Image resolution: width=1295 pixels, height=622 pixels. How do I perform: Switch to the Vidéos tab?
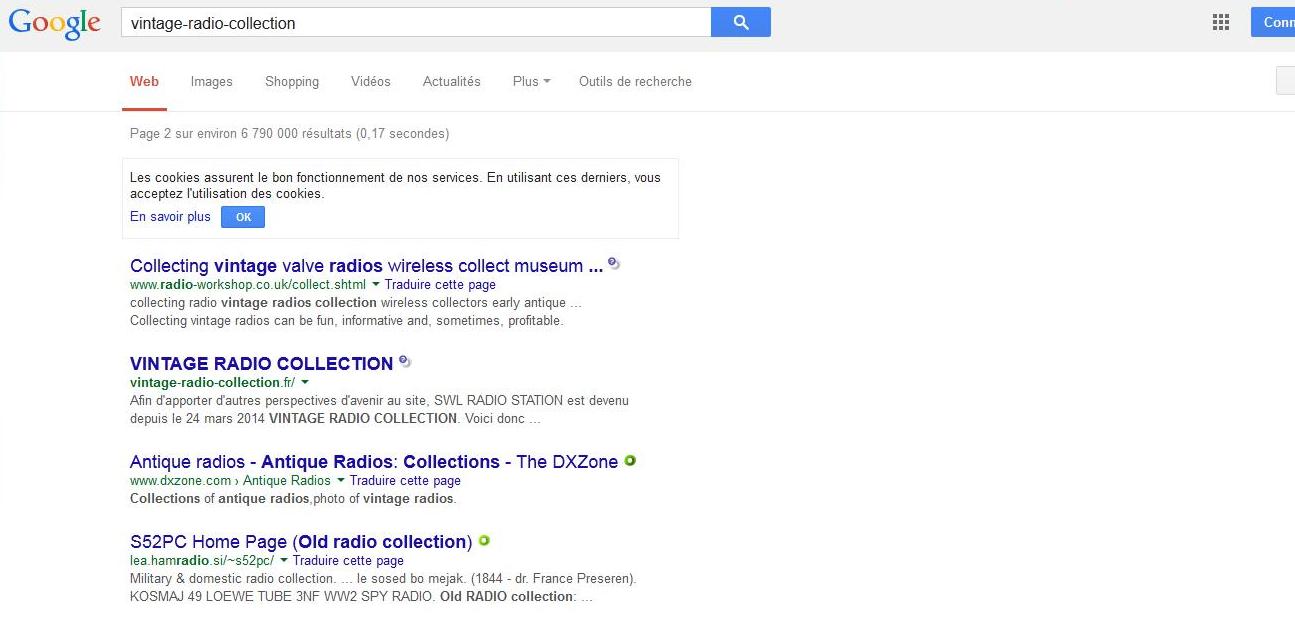click(371, 82)
